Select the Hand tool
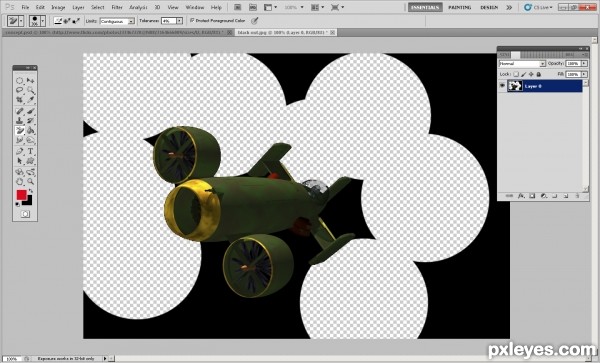Image resolution: width=600 pixels, height=363 pixels. 20,181
